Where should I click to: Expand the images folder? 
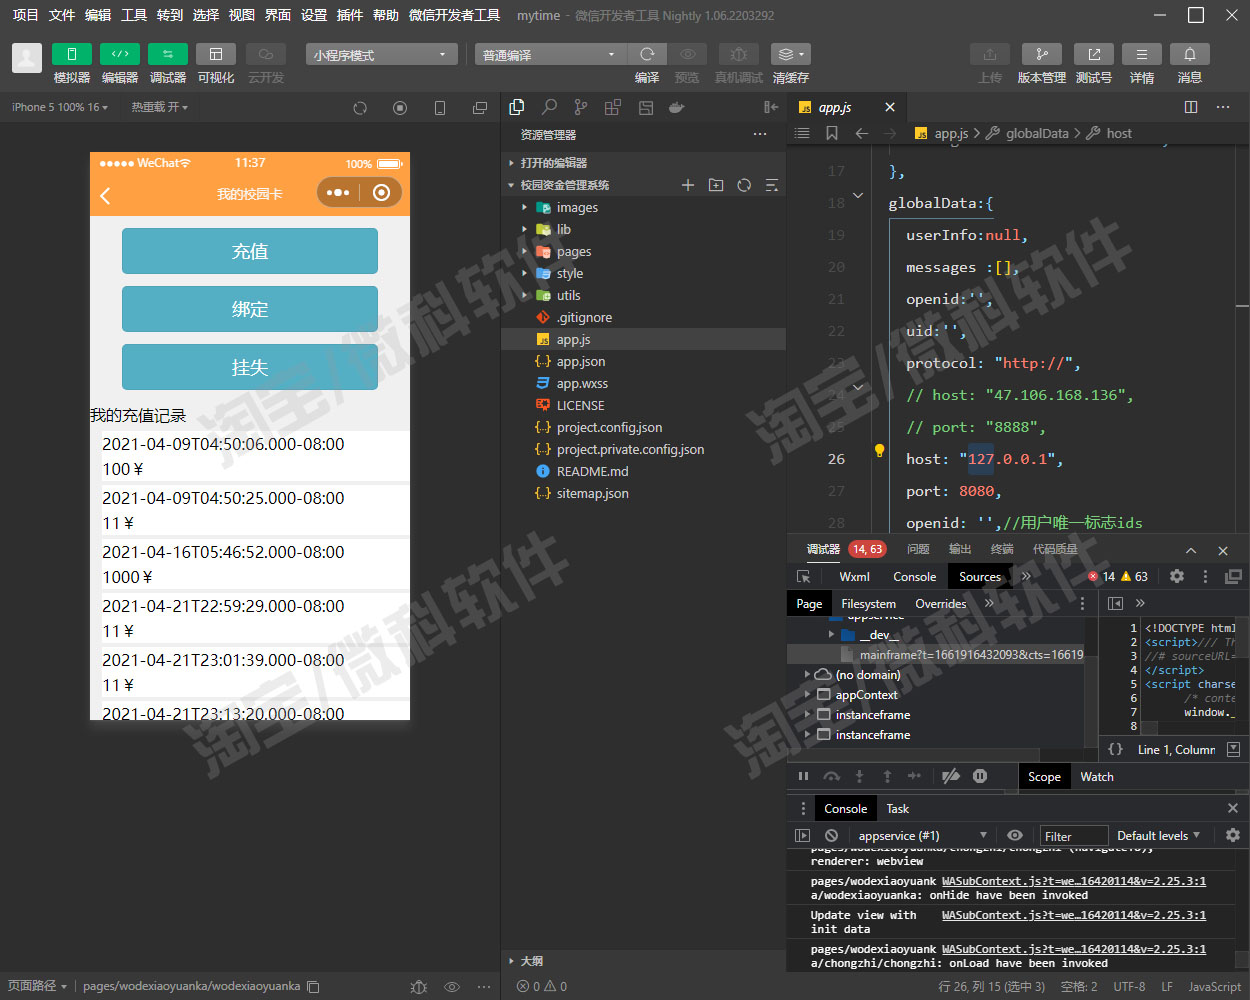(644, 207)
